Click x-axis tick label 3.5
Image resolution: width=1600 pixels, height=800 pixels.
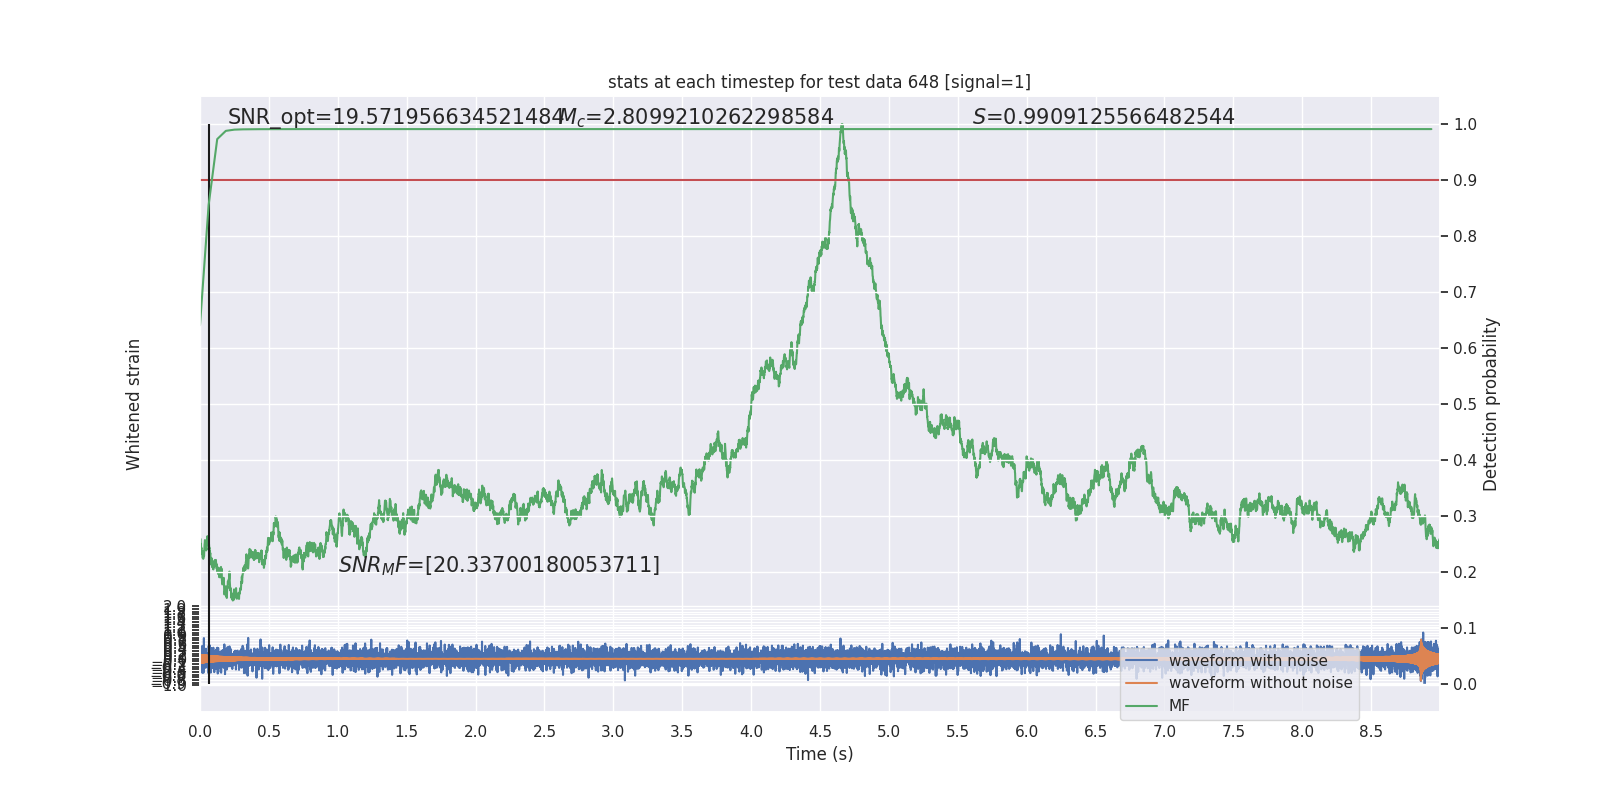pyautogui.click(x=682, y=731)
